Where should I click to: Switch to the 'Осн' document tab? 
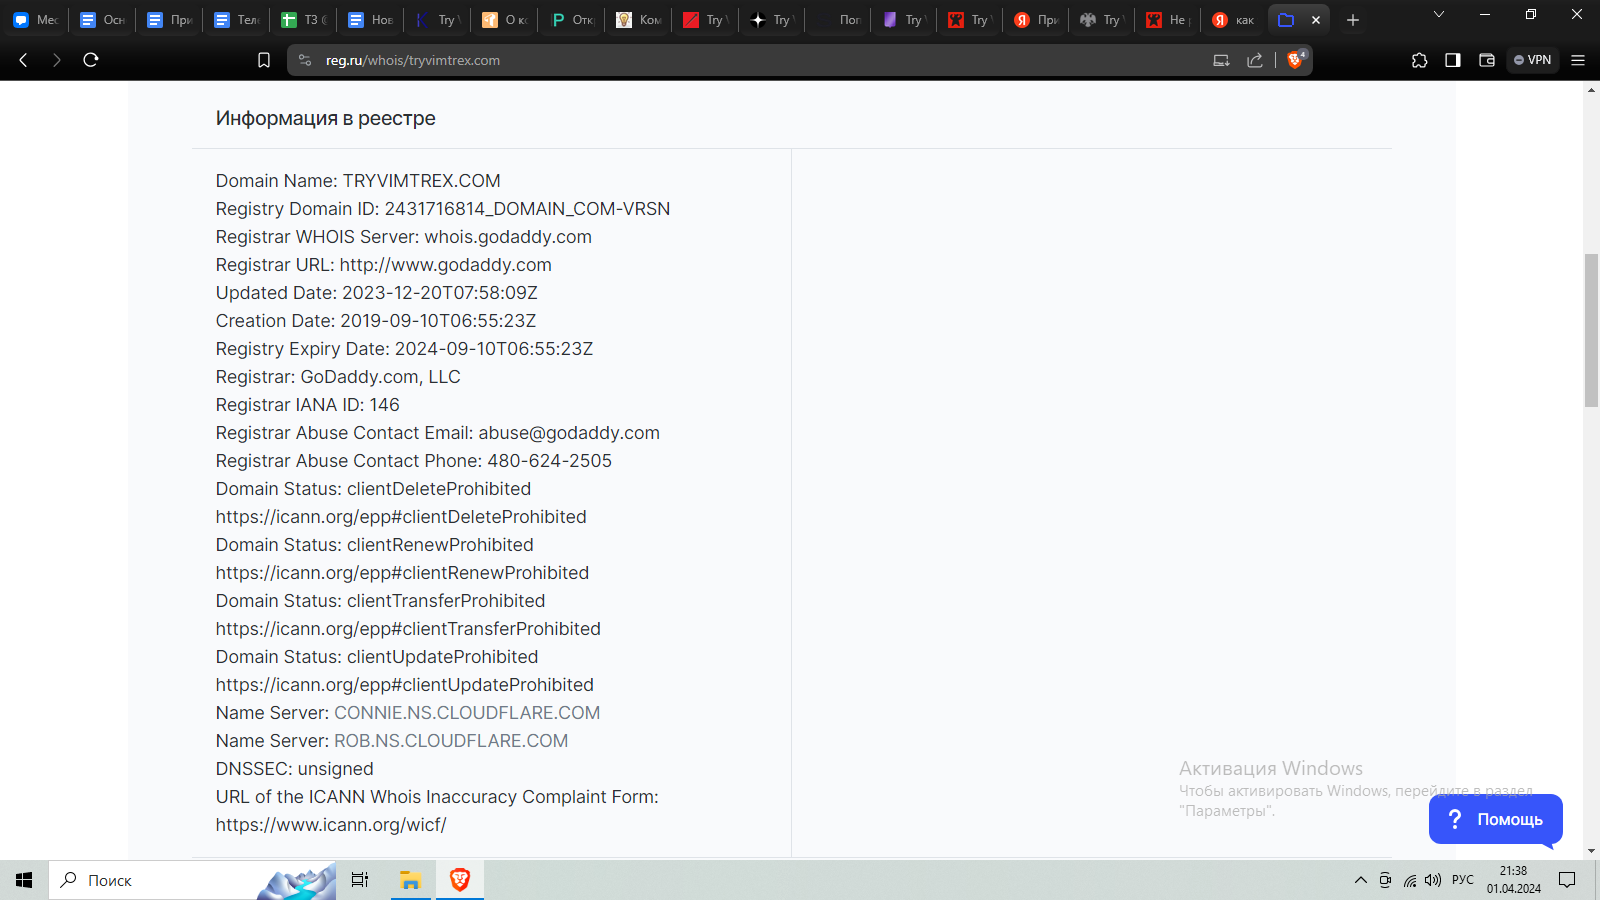[x=102, y=20]
